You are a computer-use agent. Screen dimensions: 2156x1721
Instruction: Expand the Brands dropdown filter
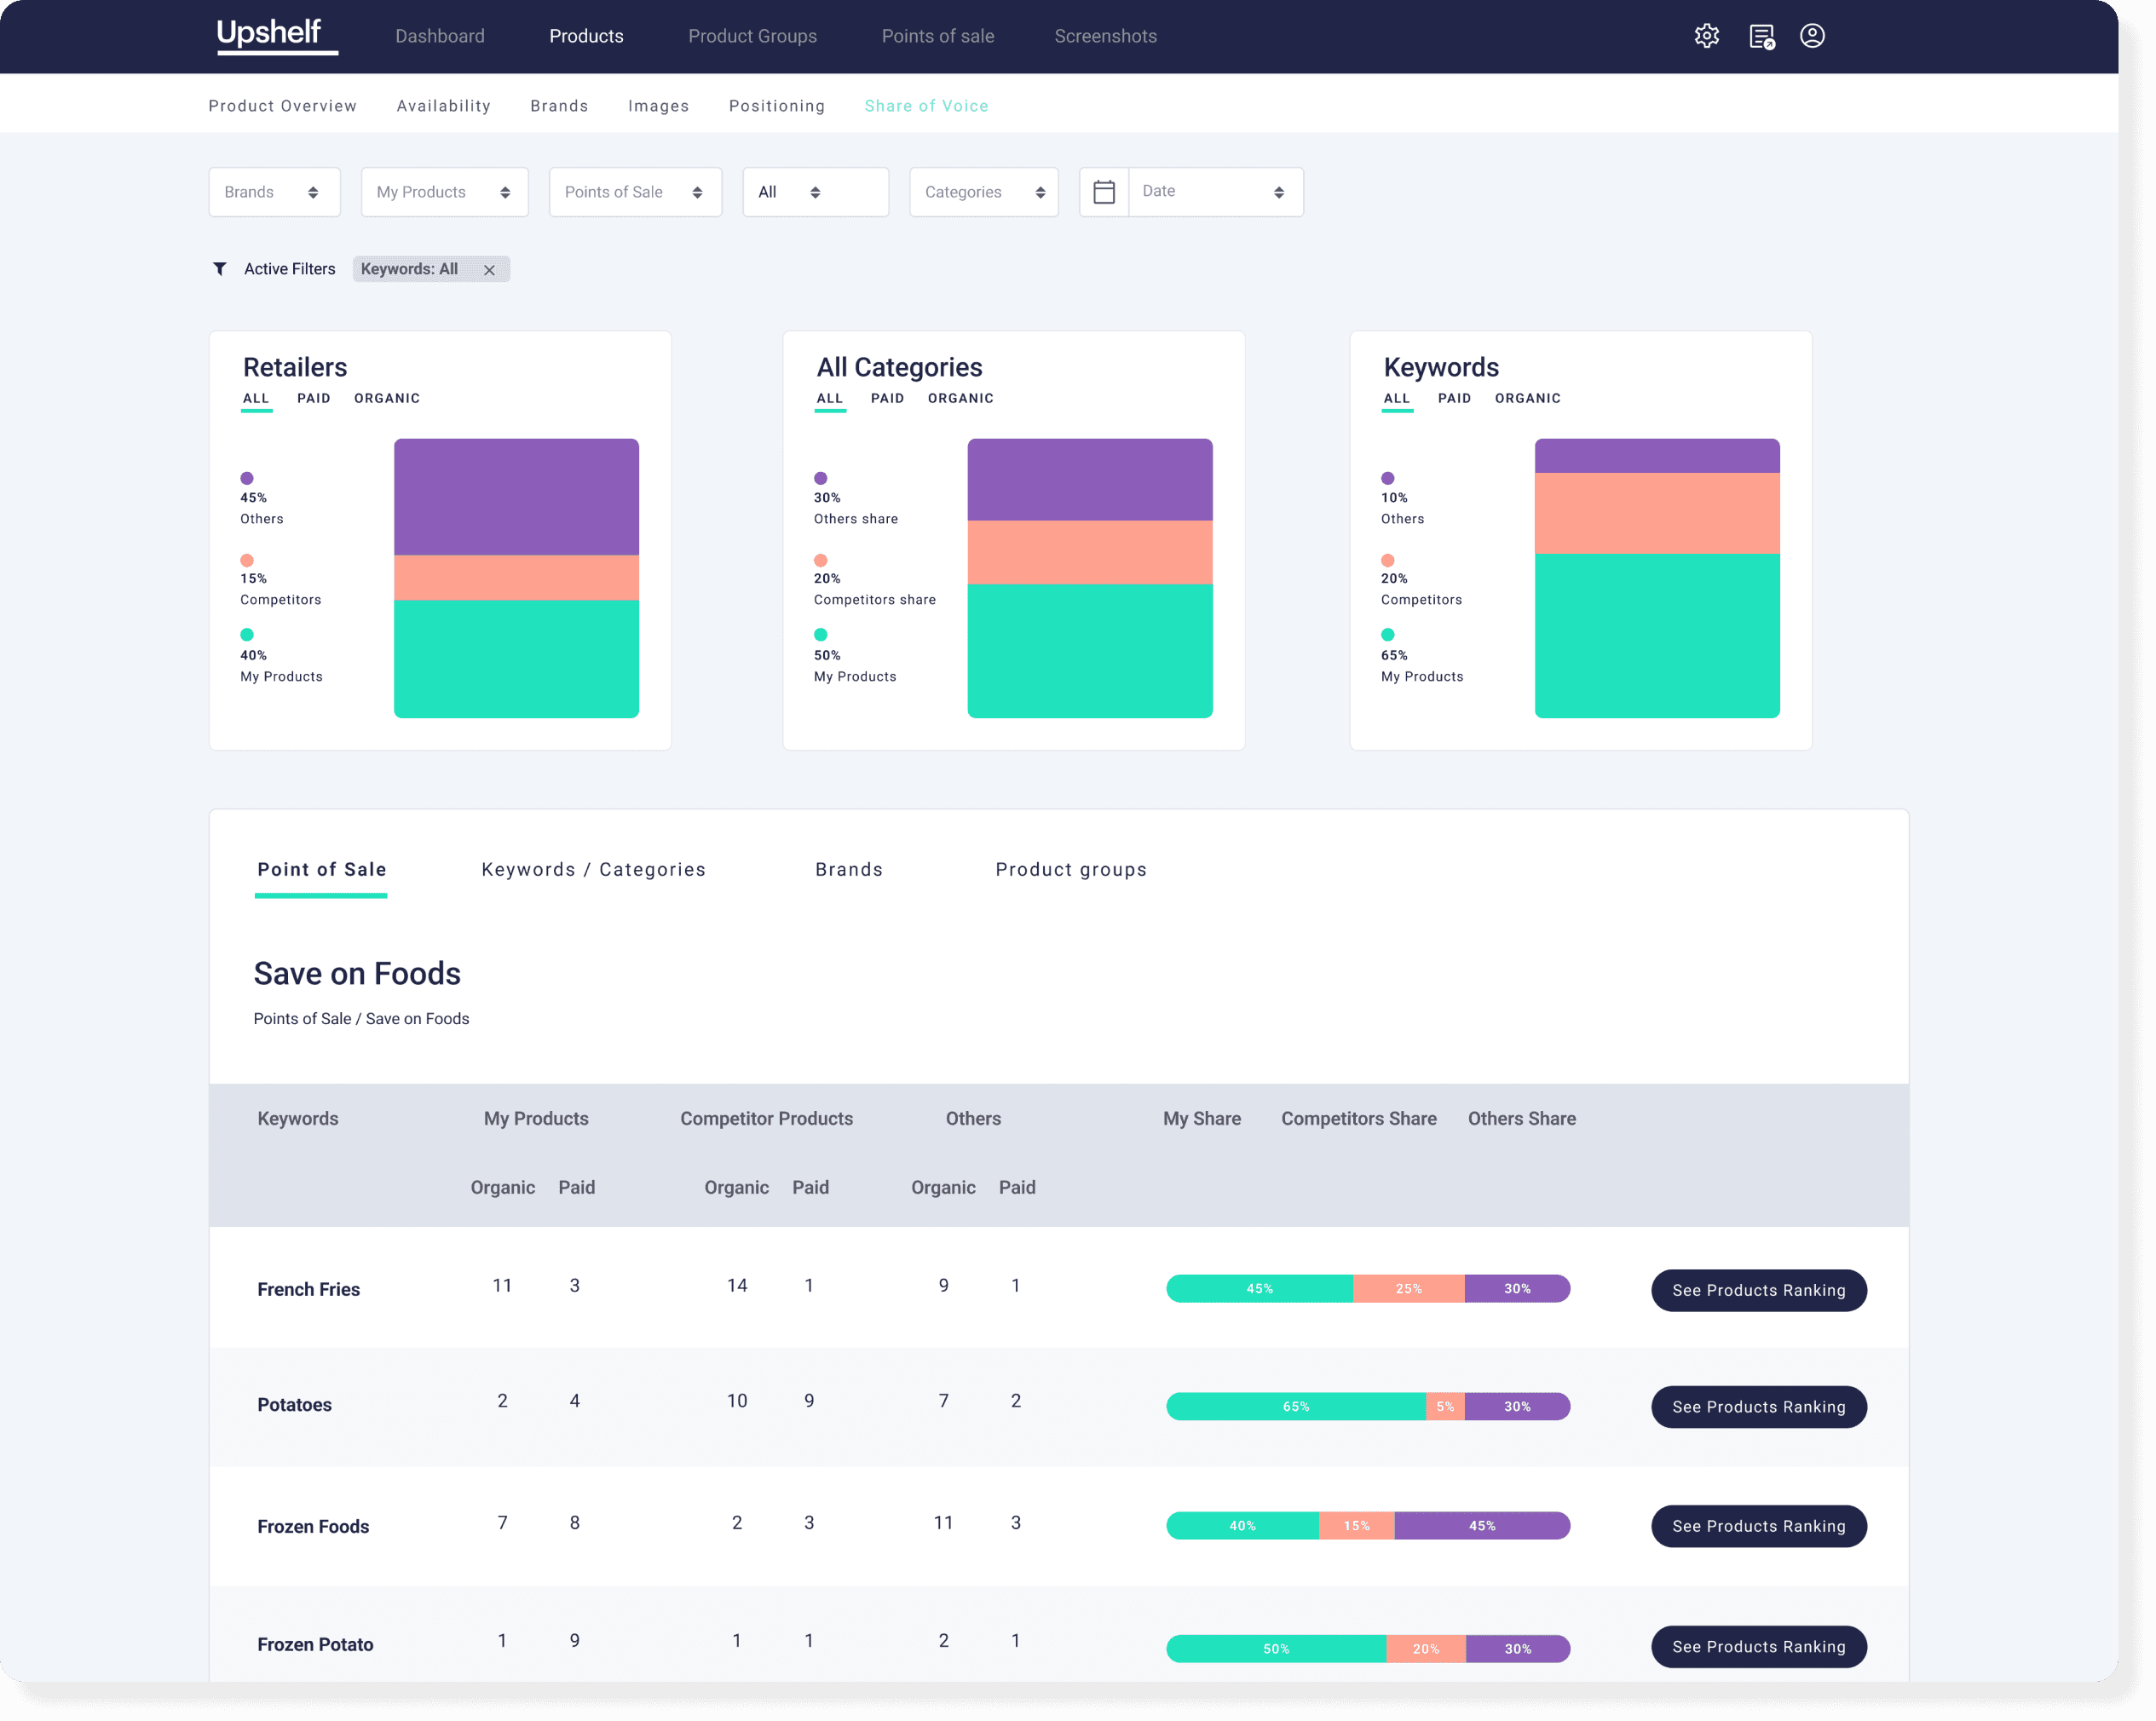(274, 192)
